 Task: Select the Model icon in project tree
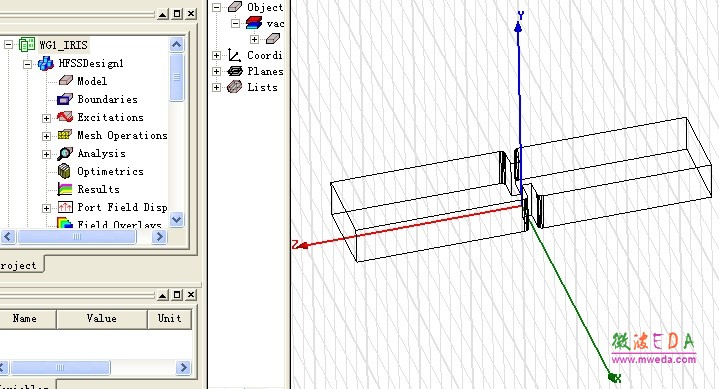(66, 81)
